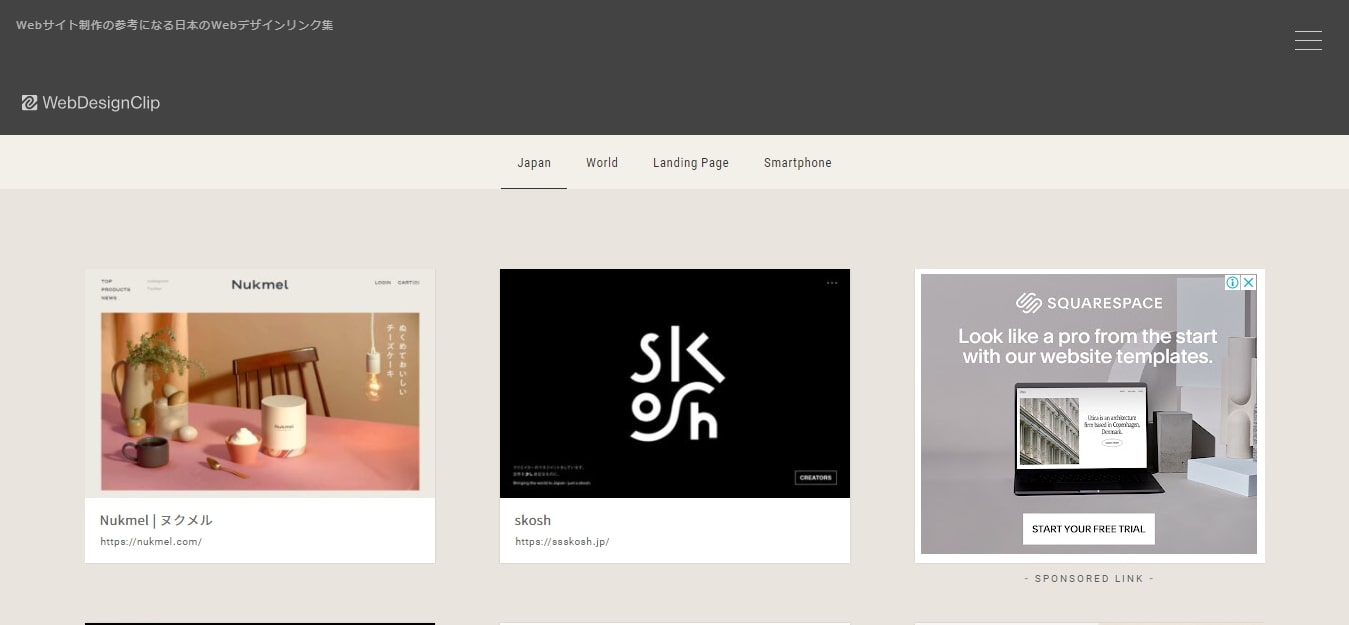Screen dimensions: 1349x625
Task: Click the "Nukmel | ヌクメル" title link
Action: (156, 520)
